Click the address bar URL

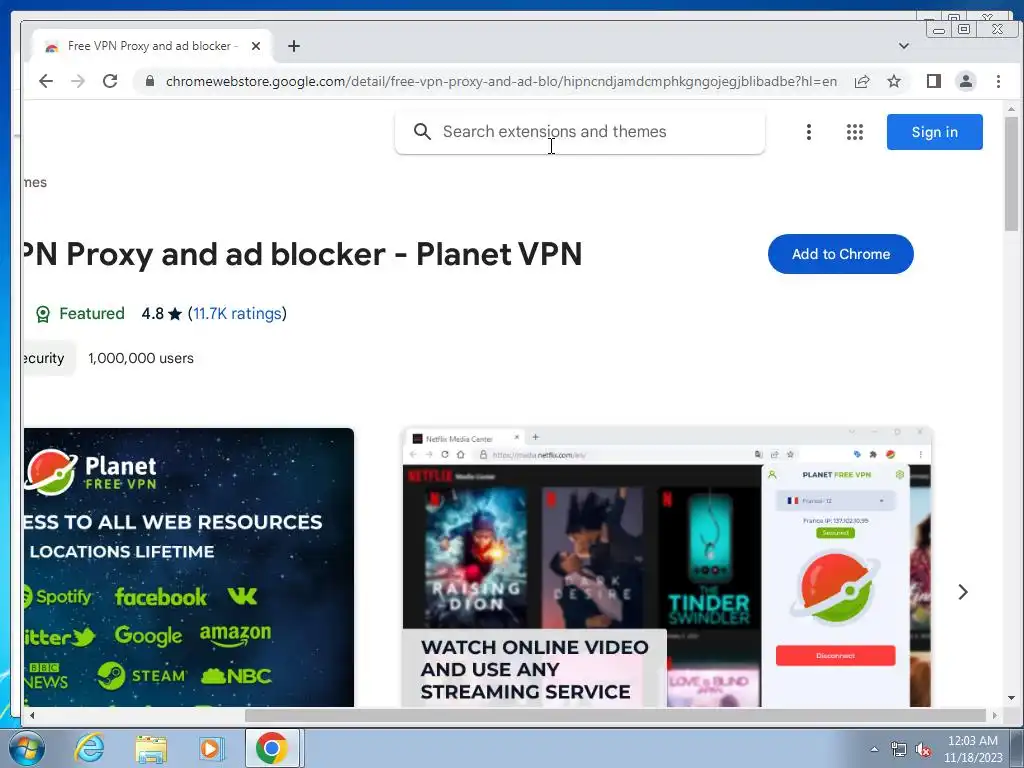tap(501, 81)
